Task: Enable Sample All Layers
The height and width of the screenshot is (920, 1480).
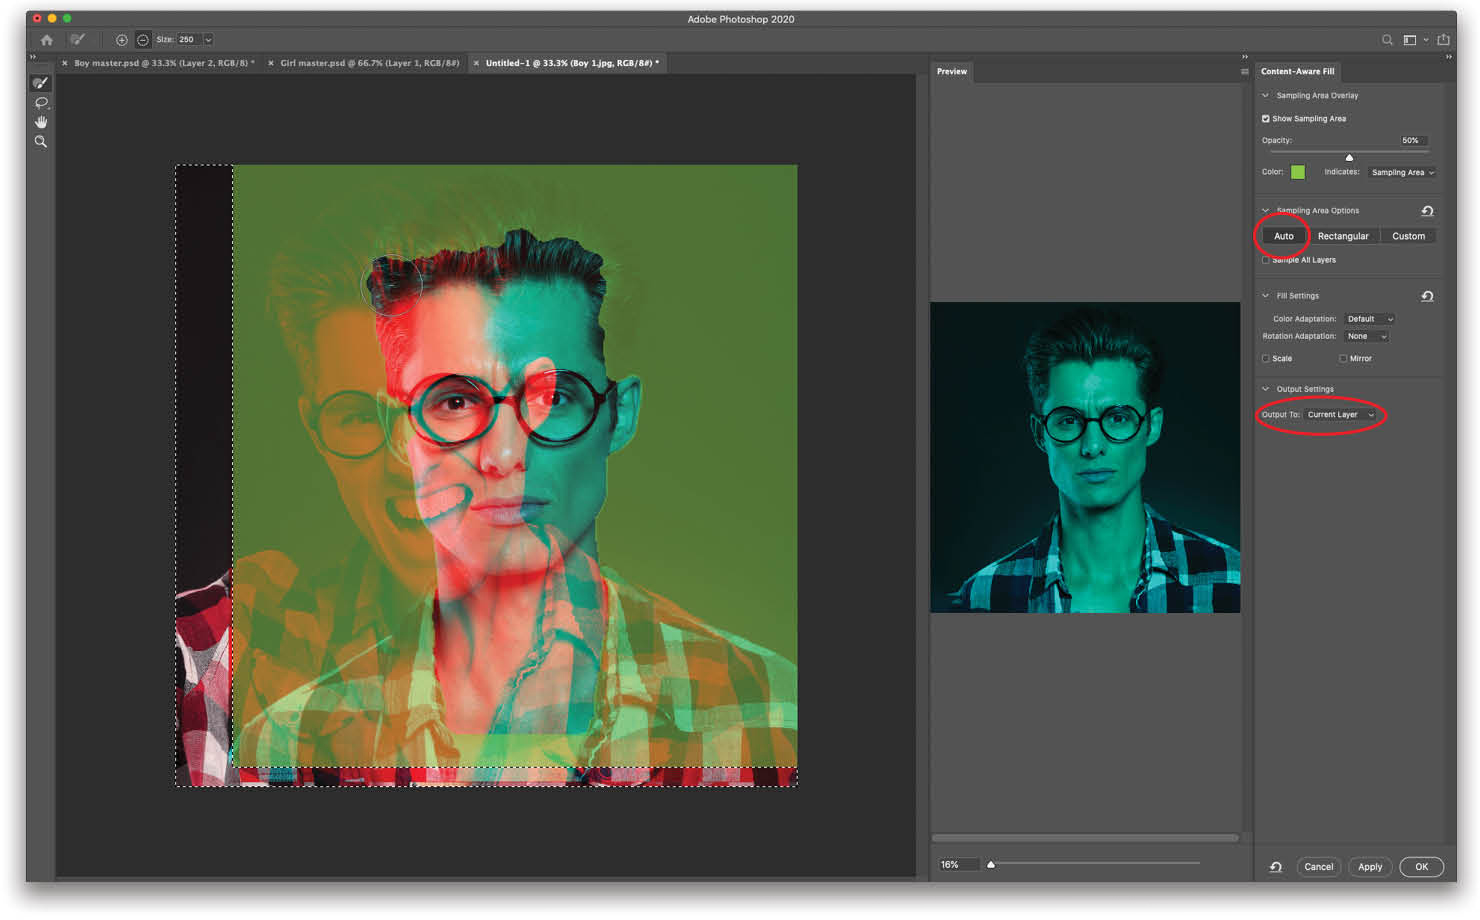Action: point(1266,259)
